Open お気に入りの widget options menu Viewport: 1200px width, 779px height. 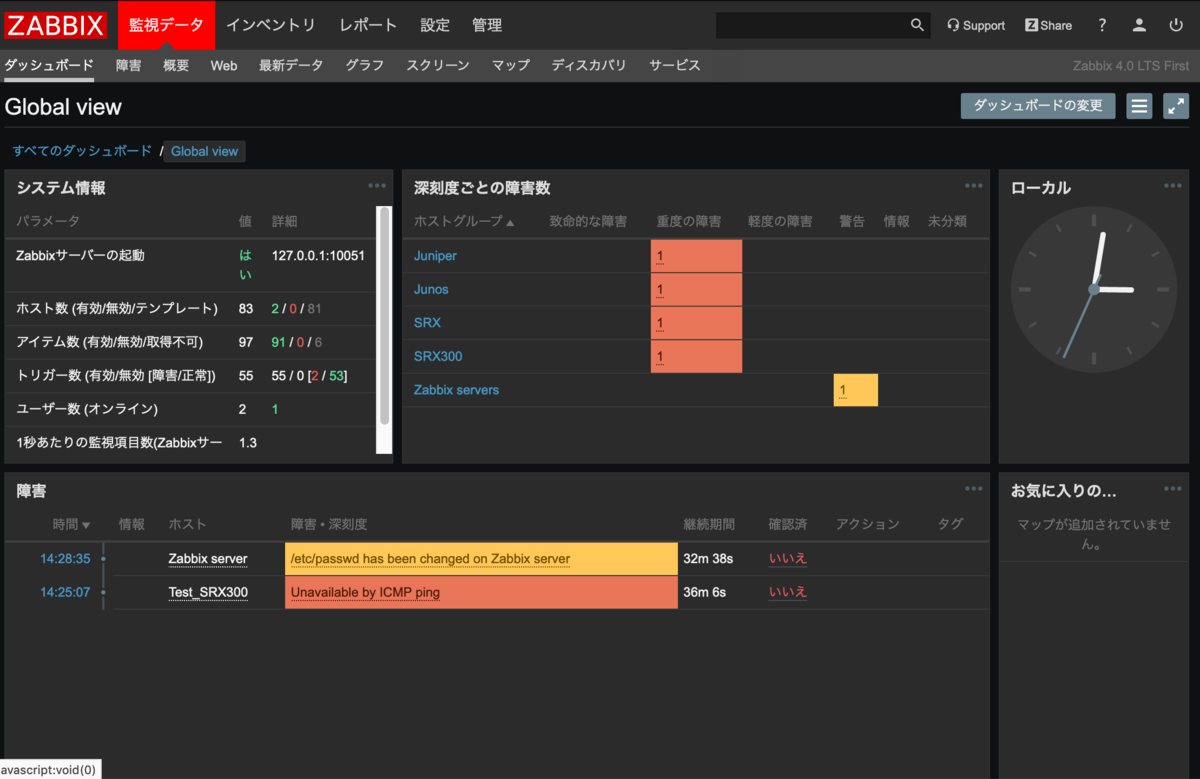click(1174, 489)
